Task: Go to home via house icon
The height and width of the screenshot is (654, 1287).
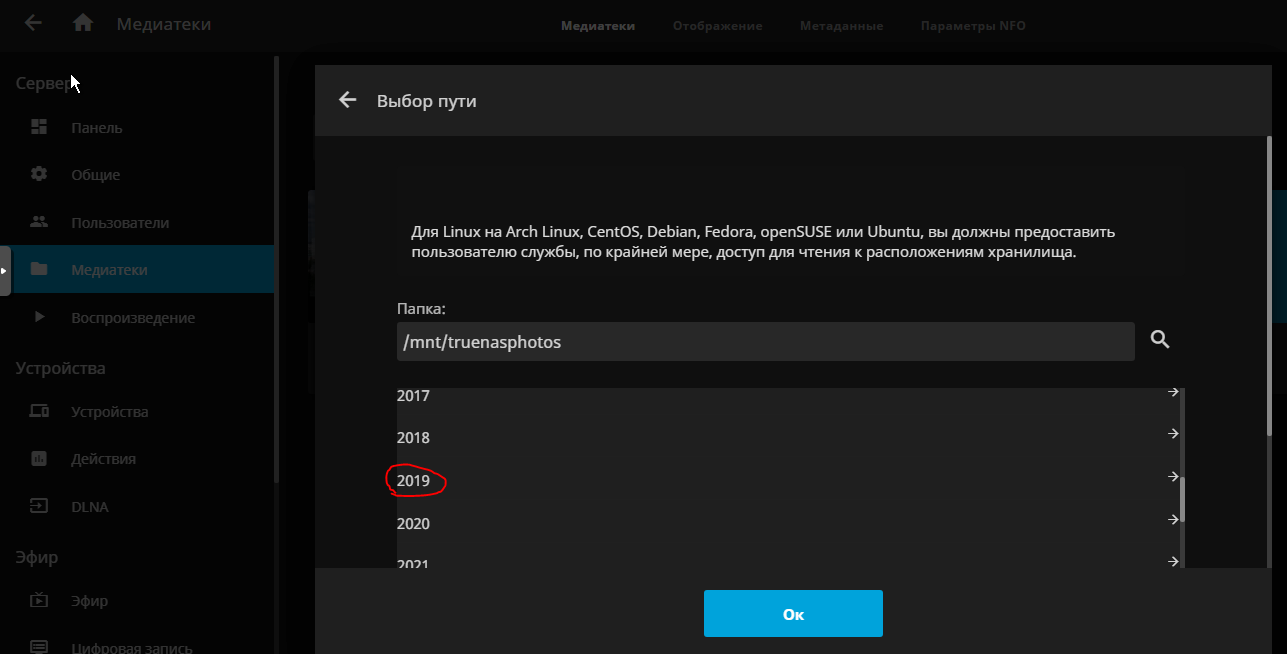Action: pyautogui.click(x=83, y=23)
